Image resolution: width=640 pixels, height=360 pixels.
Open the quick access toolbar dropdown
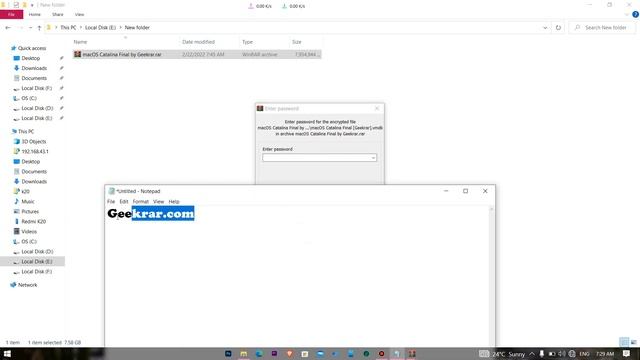32,5
